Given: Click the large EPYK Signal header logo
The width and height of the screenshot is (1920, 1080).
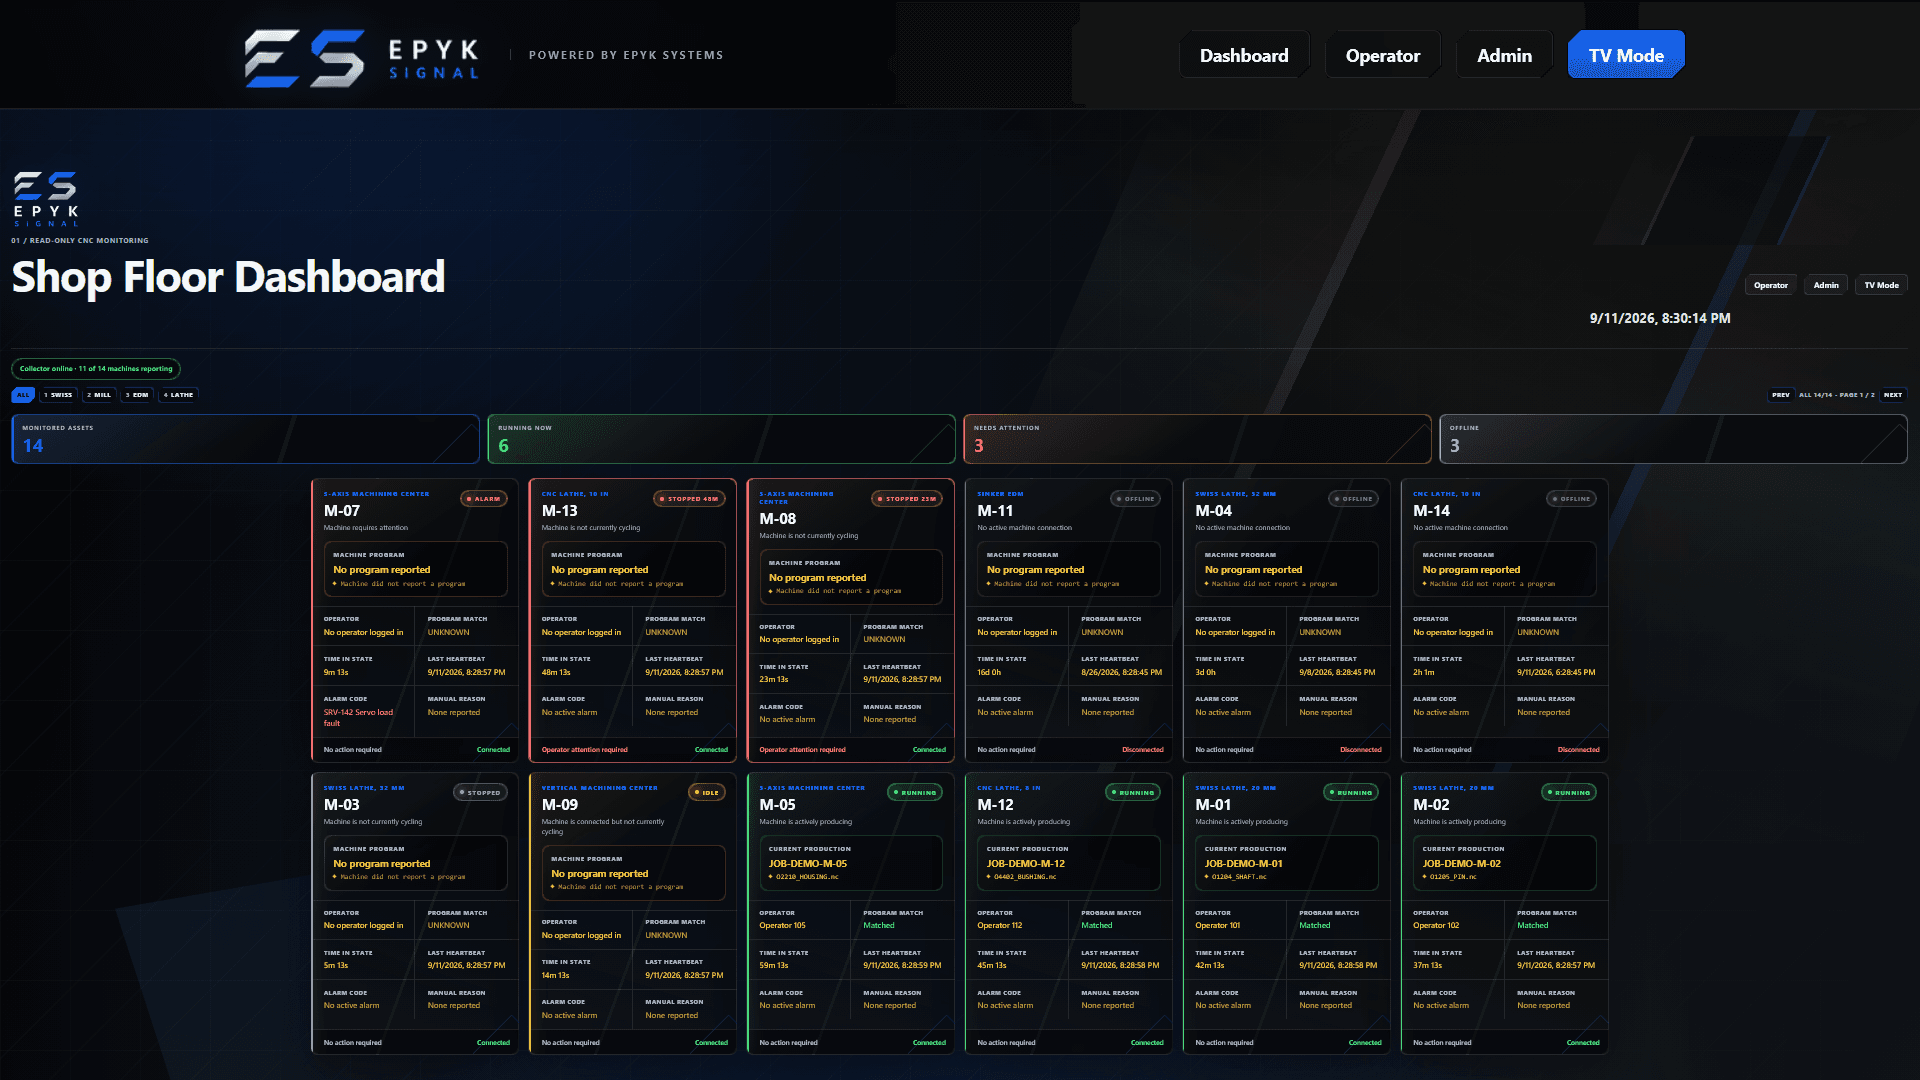Looking at the screenshot, I should [362, 57].
